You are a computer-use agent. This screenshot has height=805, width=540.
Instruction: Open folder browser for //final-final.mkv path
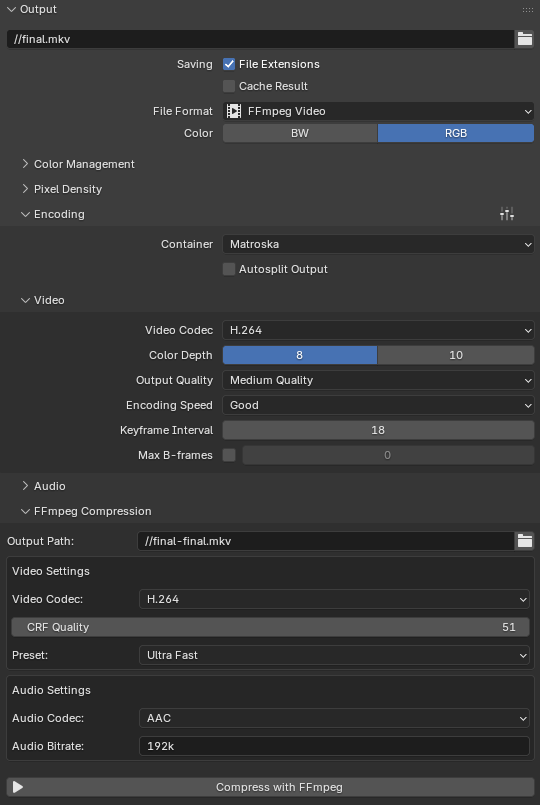tap(524, 541)
